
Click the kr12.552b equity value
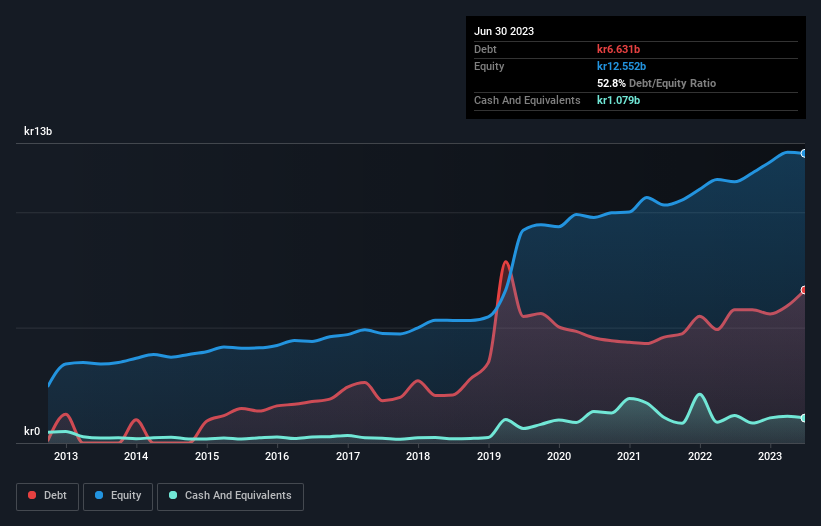(x=622, y=66)
